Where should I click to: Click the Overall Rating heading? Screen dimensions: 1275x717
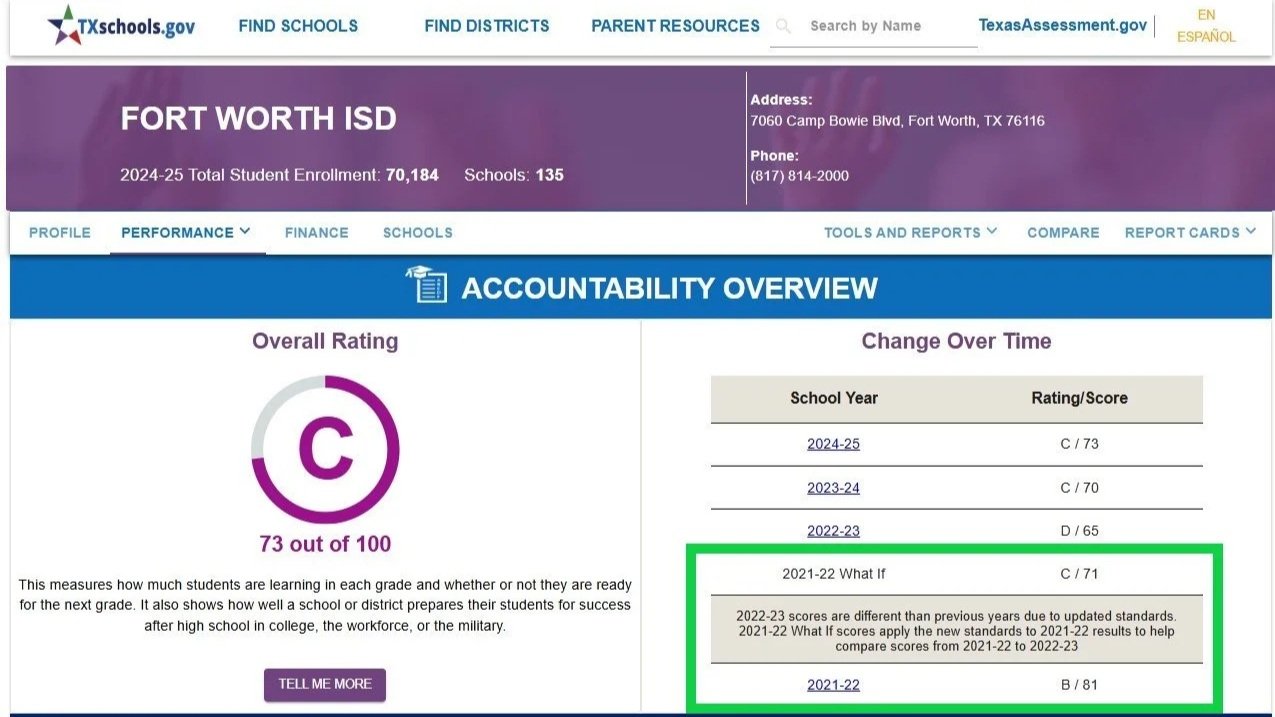(x=325, y=341)
